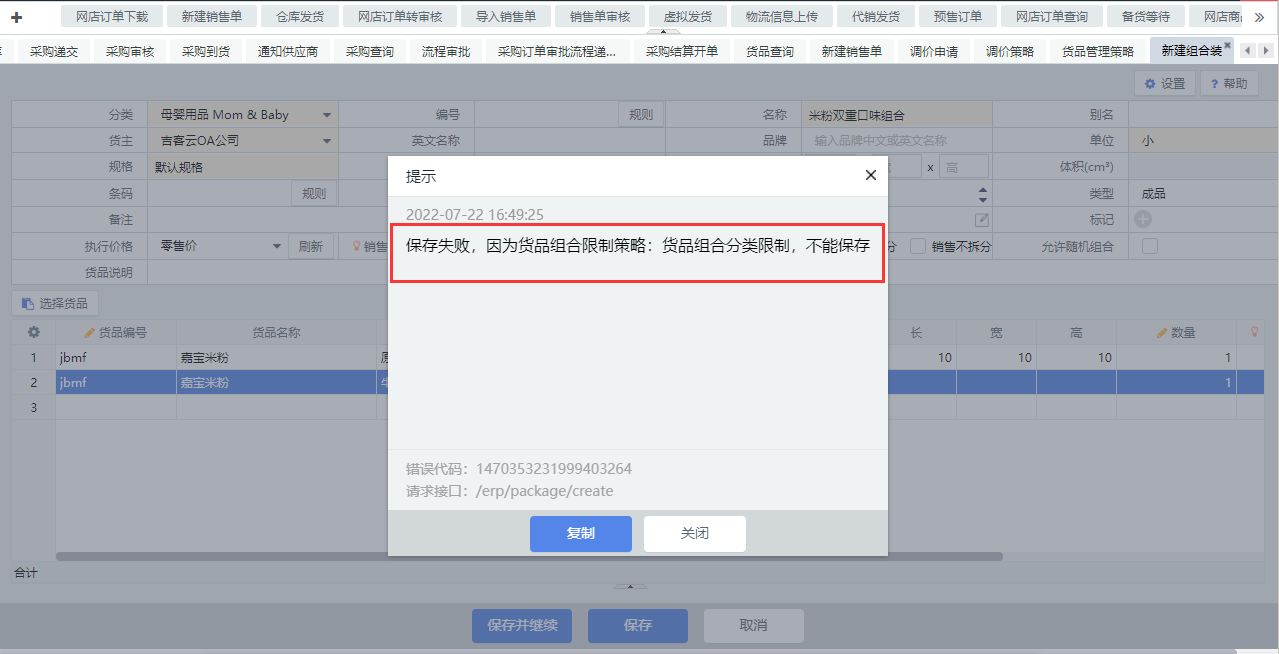Viewport: 1279px width, 654px height.
Task: Open the 采购审核 tab
Action: tap(130, 51)
